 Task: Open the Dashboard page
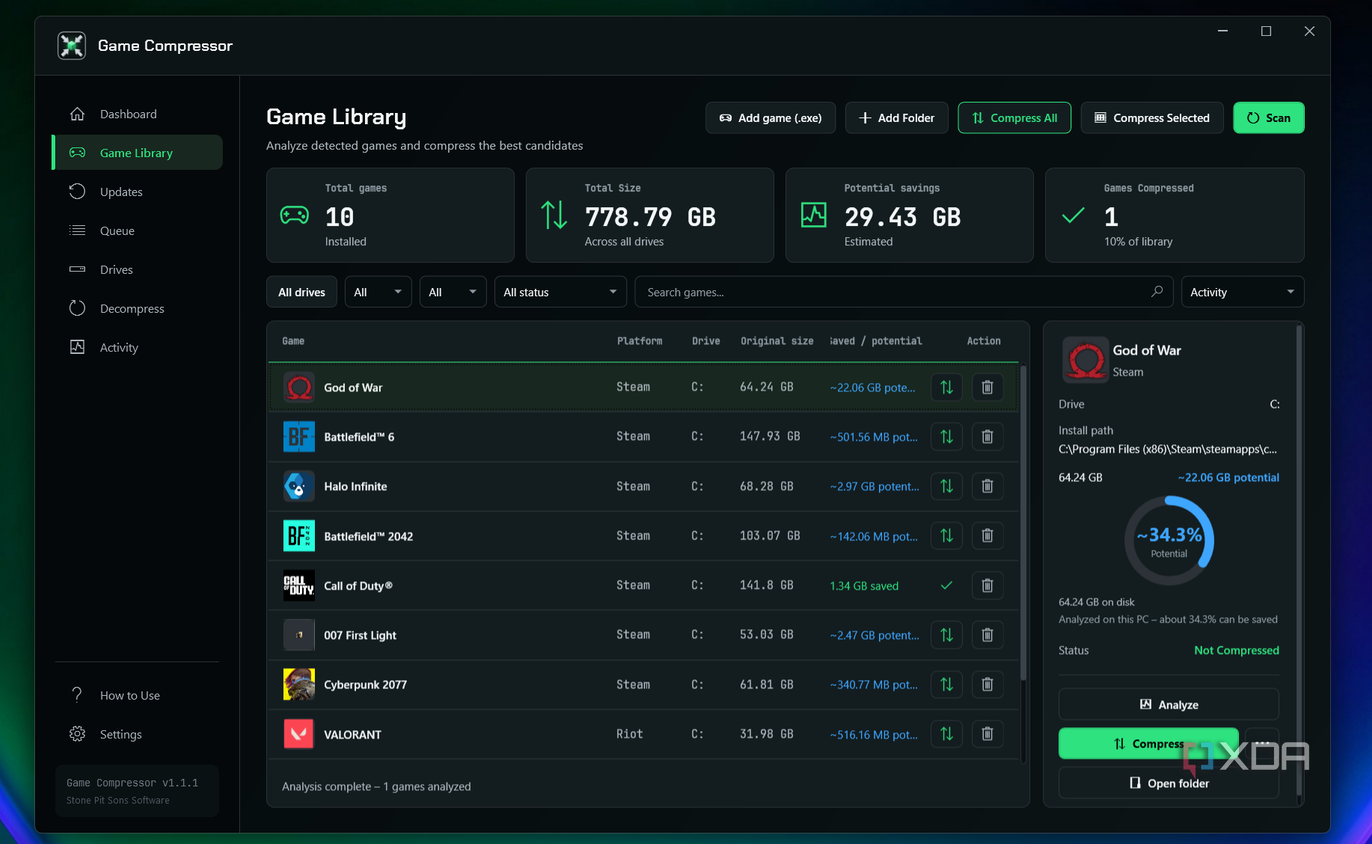[x=137, y=114]
